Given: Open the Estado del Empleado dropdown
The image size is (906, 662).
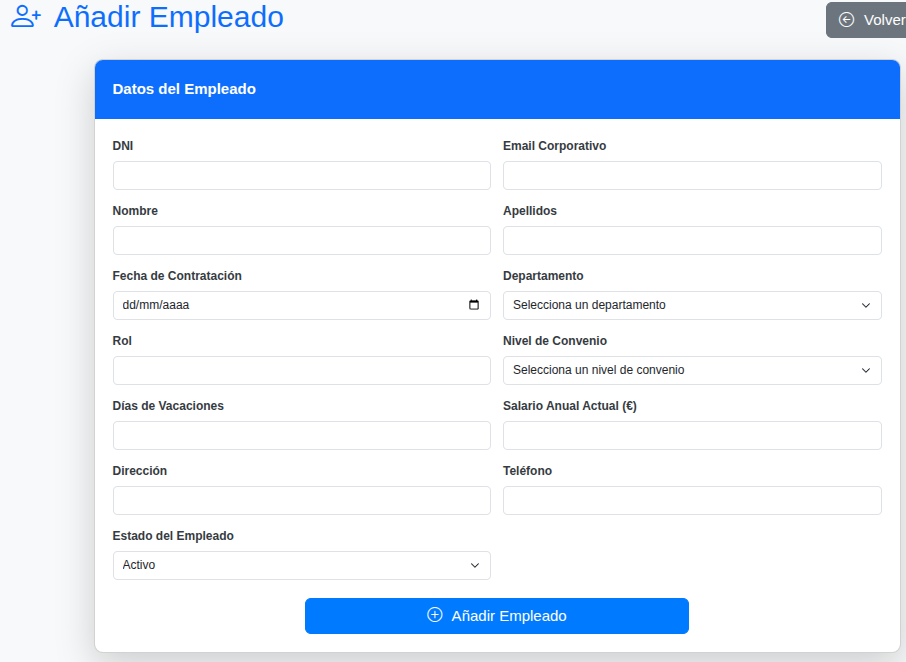Looking at the screenshot, I should (301, 565).
